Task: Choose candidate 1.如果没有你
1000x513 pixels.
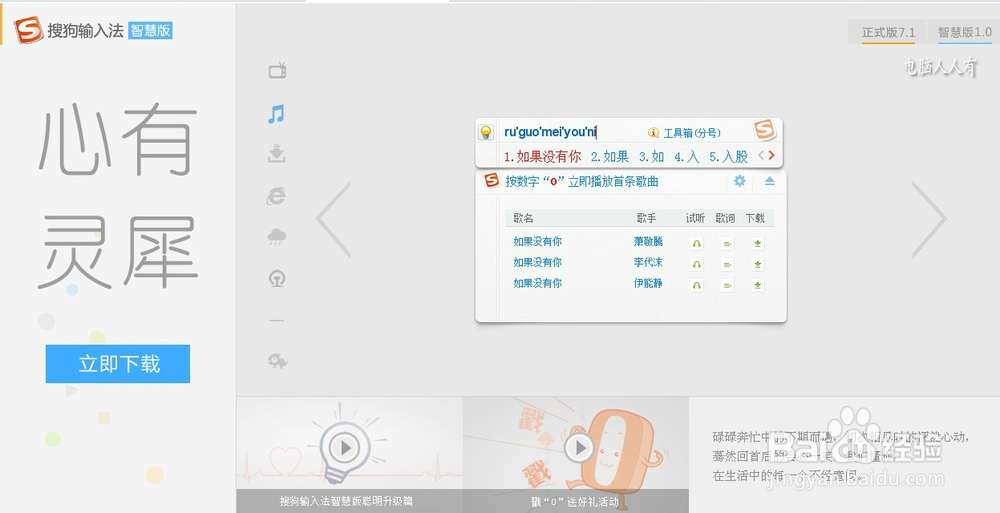Action: [543, 156]
